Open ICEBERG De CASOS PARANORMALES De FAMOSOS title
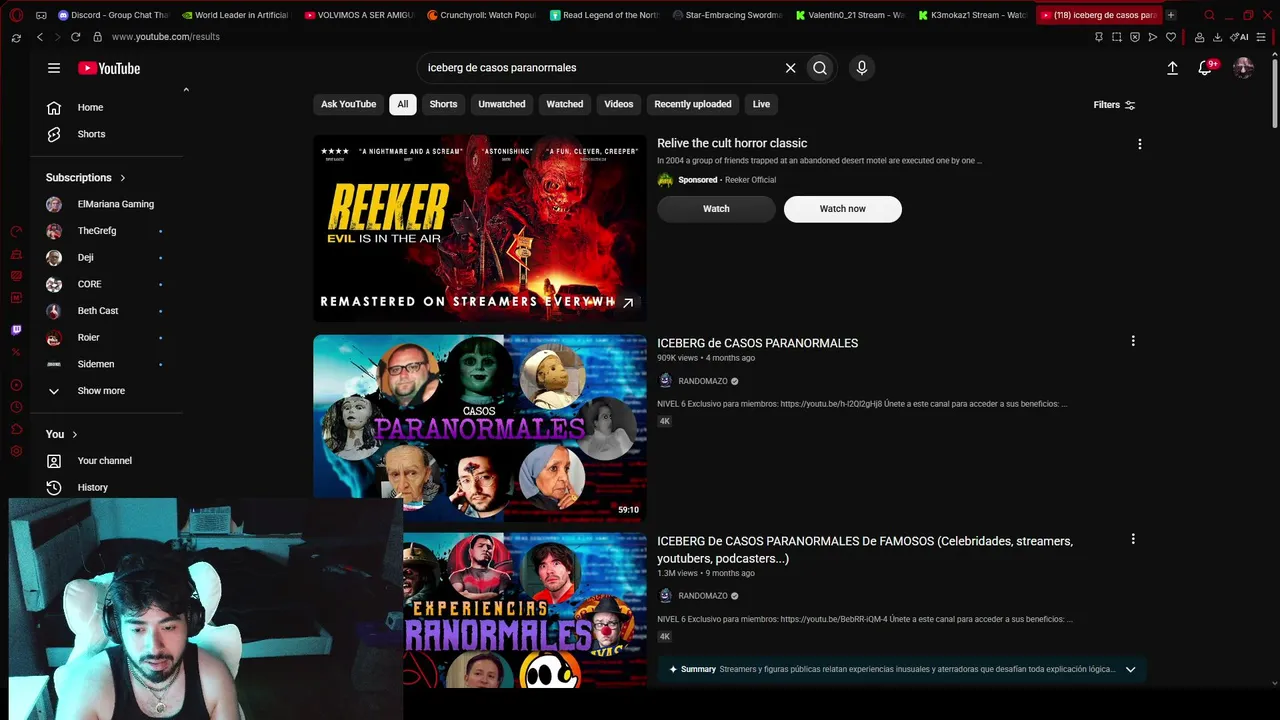Screen dimensions: 1280x720 [x=865, y=550]
